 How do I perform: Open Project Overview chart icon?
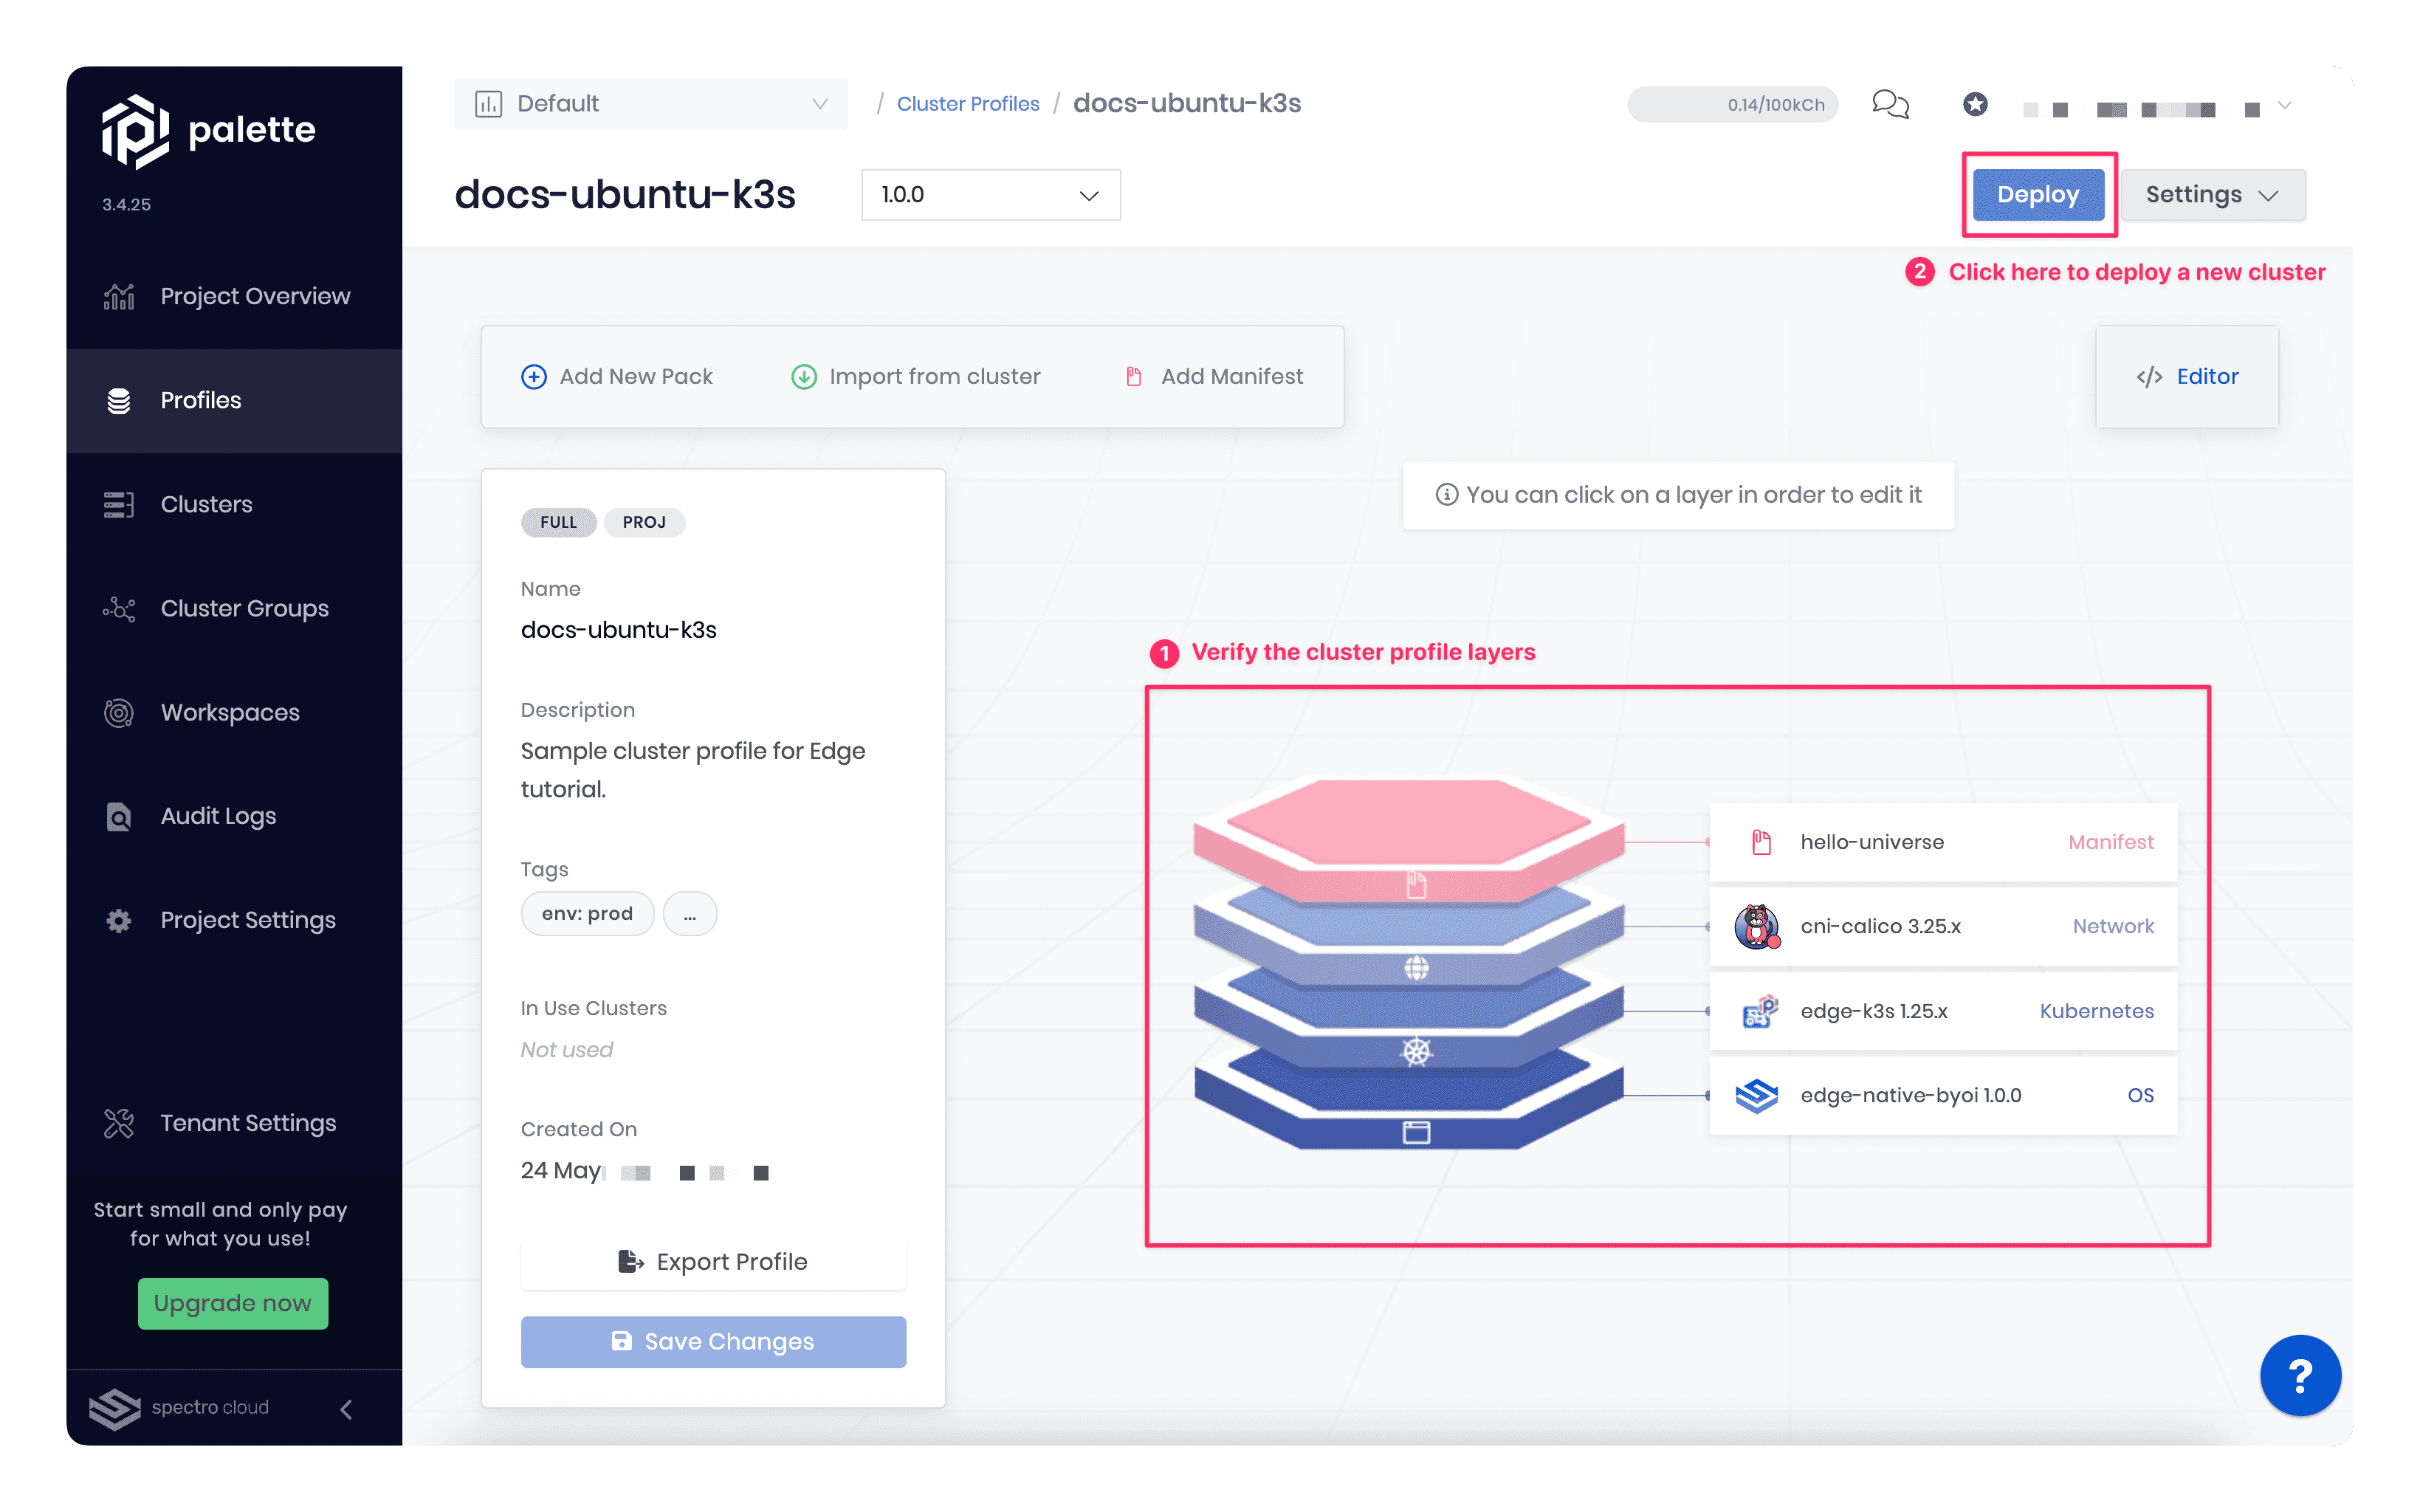pyautogui.click(x=119, y=296)
